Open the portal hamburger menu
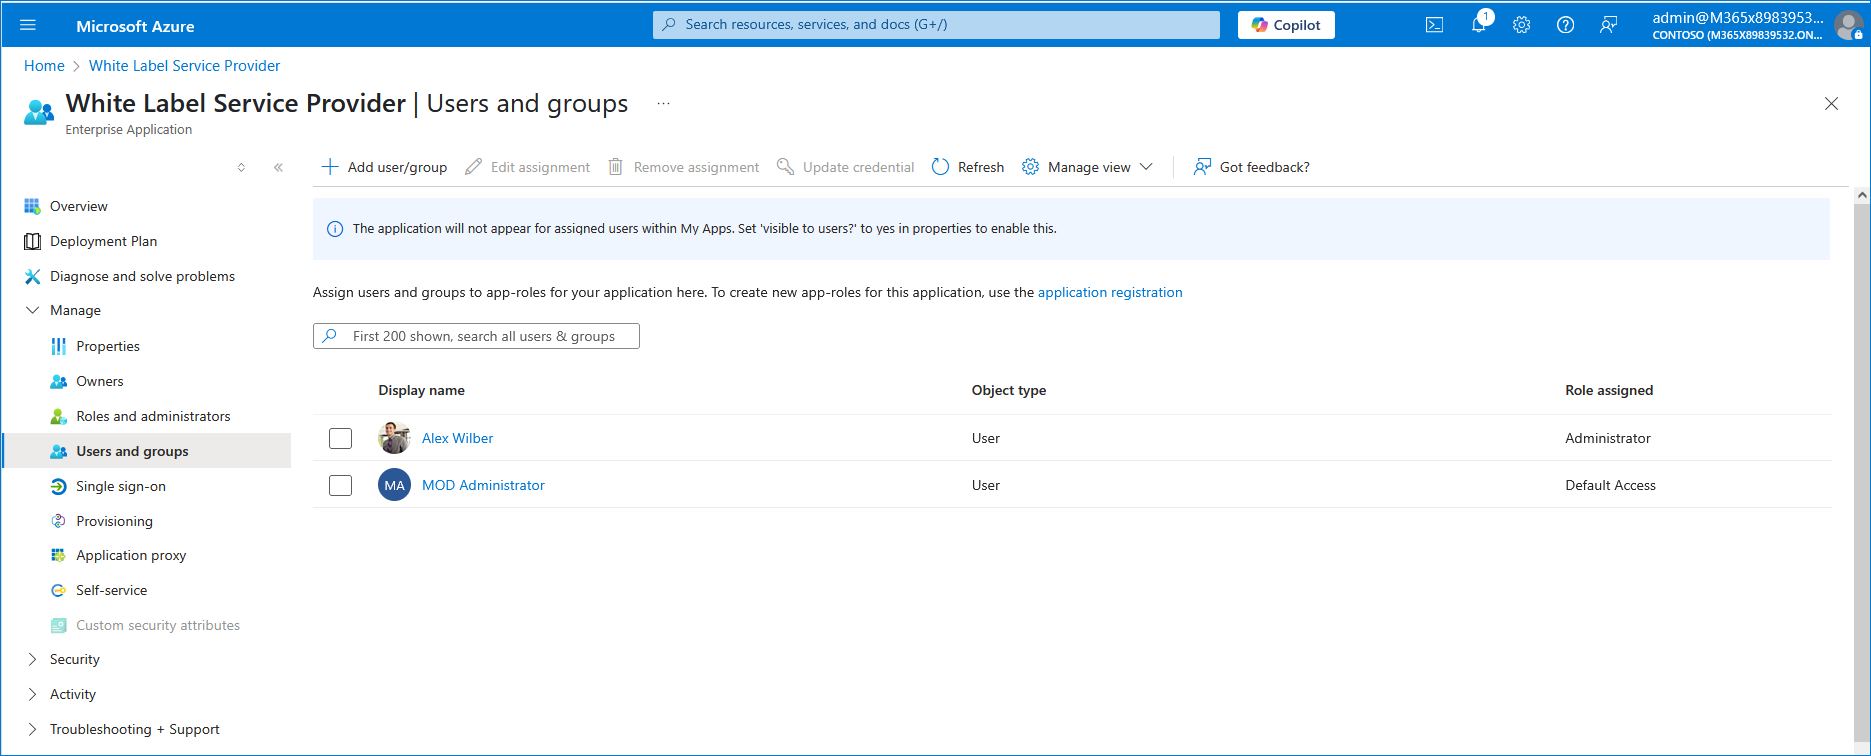Image resolution: width=1871 pixels, height=756 pixels. [28, 25]
